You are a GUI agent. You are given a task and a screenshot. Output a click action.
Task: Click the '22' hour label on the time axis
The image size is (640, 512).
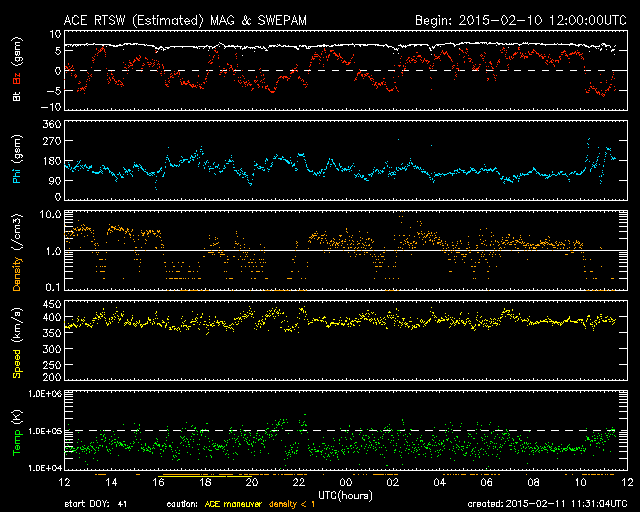click(299, 483)
